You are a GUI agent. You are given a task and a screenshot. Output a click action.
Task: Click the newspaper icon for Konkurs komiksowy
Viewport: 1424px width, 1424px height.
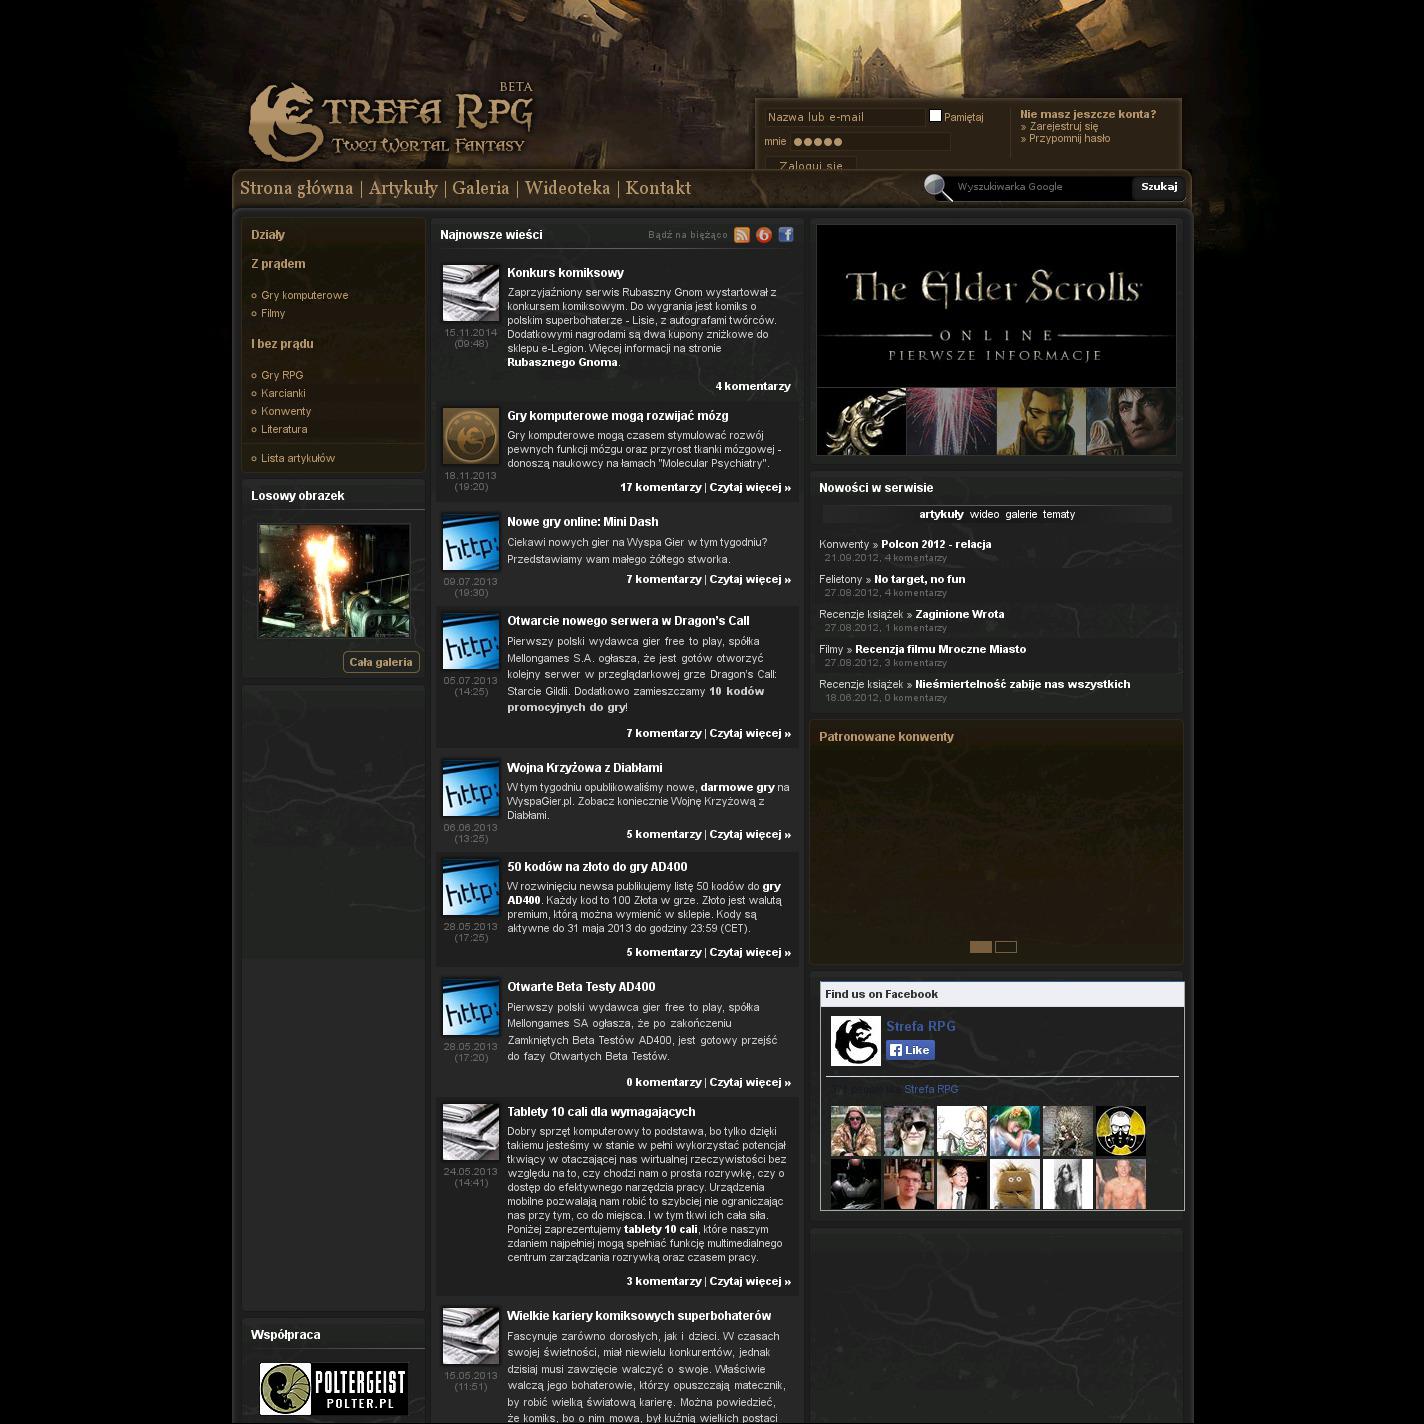470,293
